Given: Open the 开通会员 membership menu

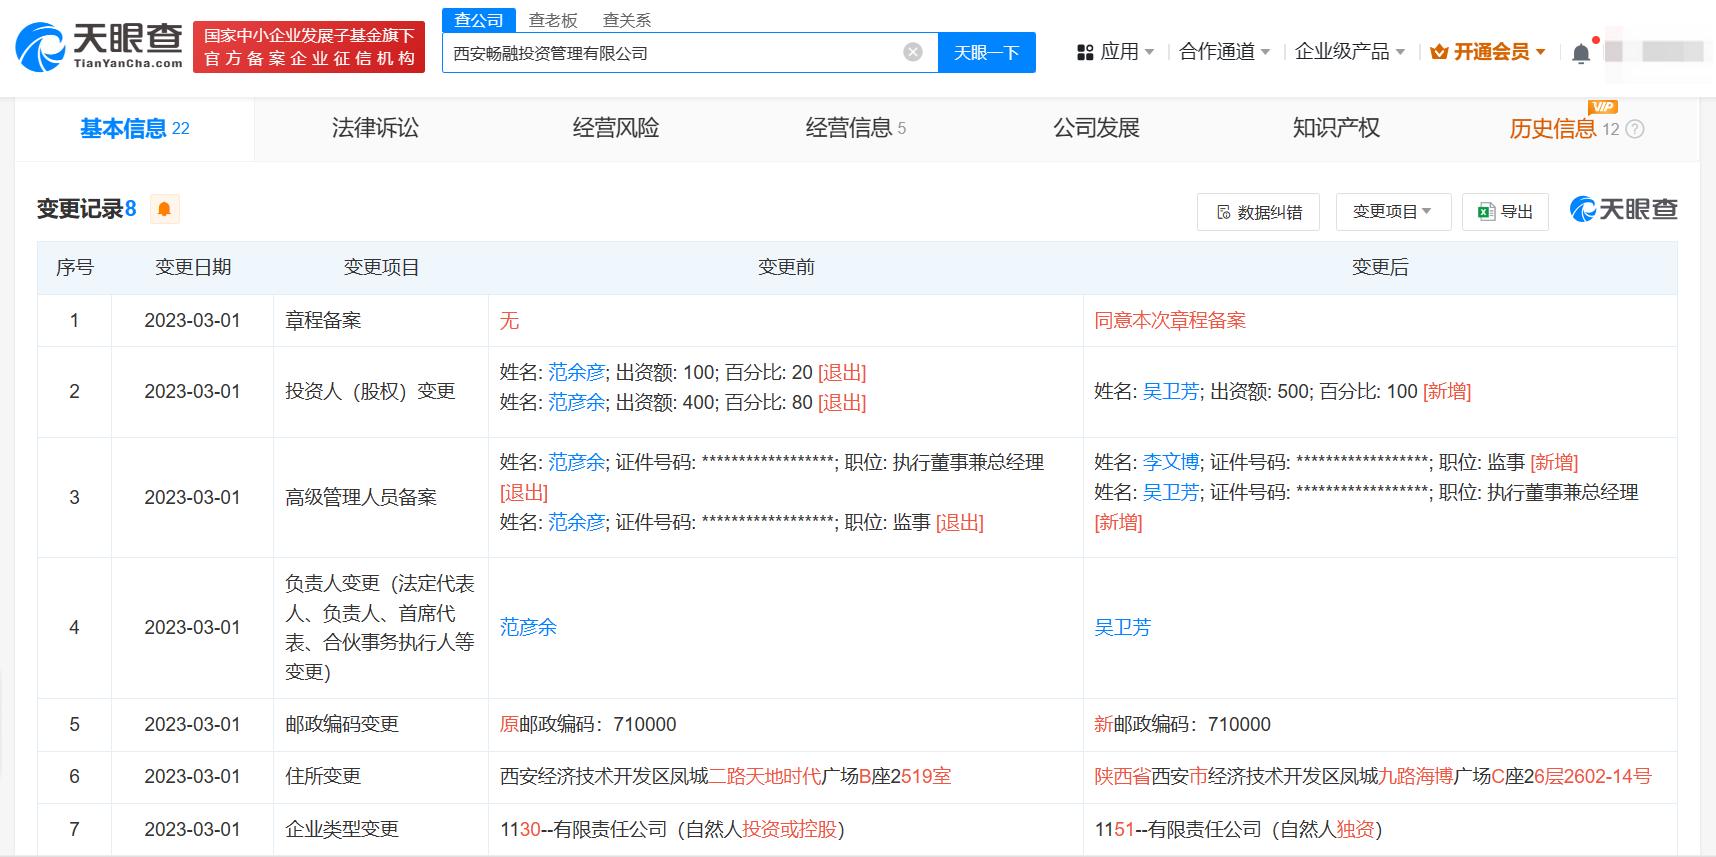Looking at the screenshot, I should point(1488,52).
